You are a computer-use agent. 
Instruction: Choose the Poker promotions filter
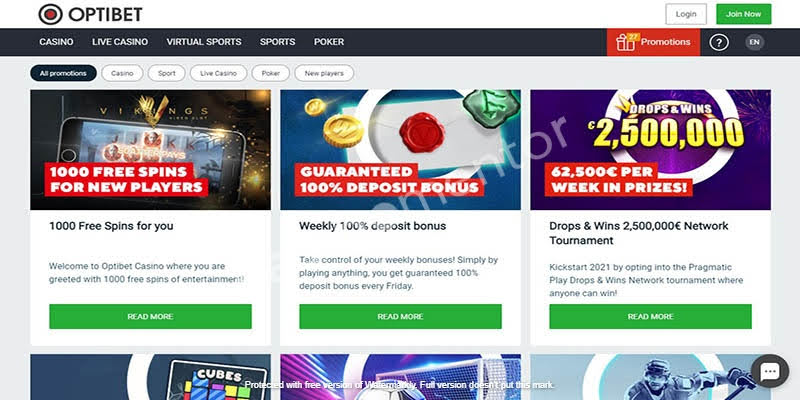(270, 73)
